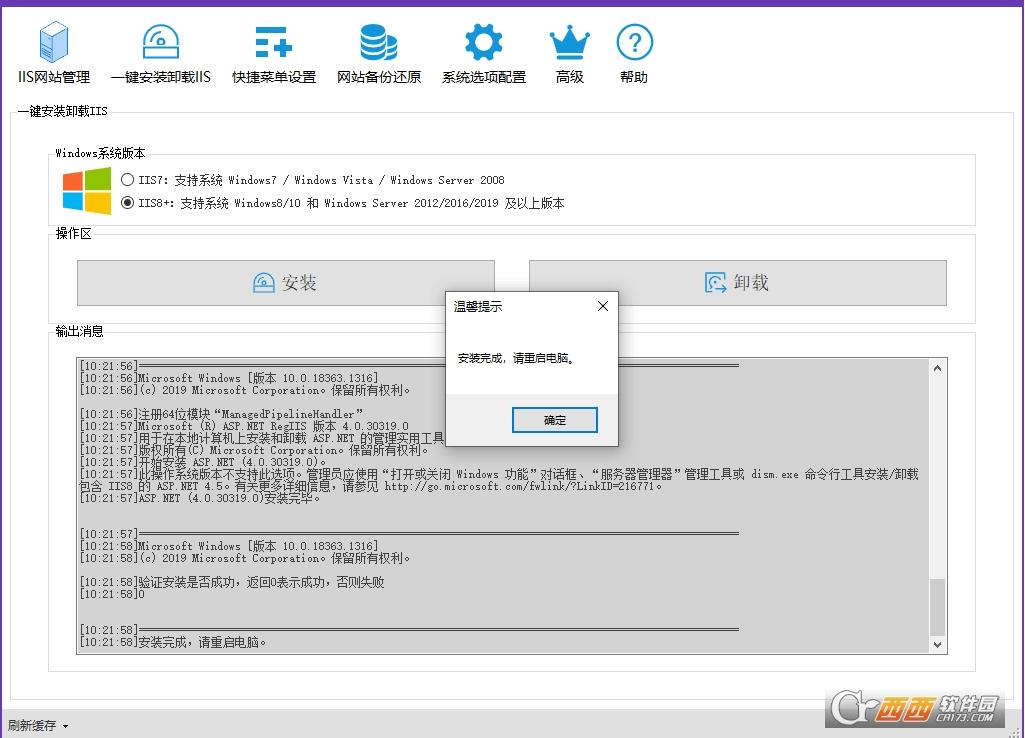The width and height of the screenshot is (1025, 738).
Task: Click the IIS网站管理 label
Action: [x=54, y=77]
